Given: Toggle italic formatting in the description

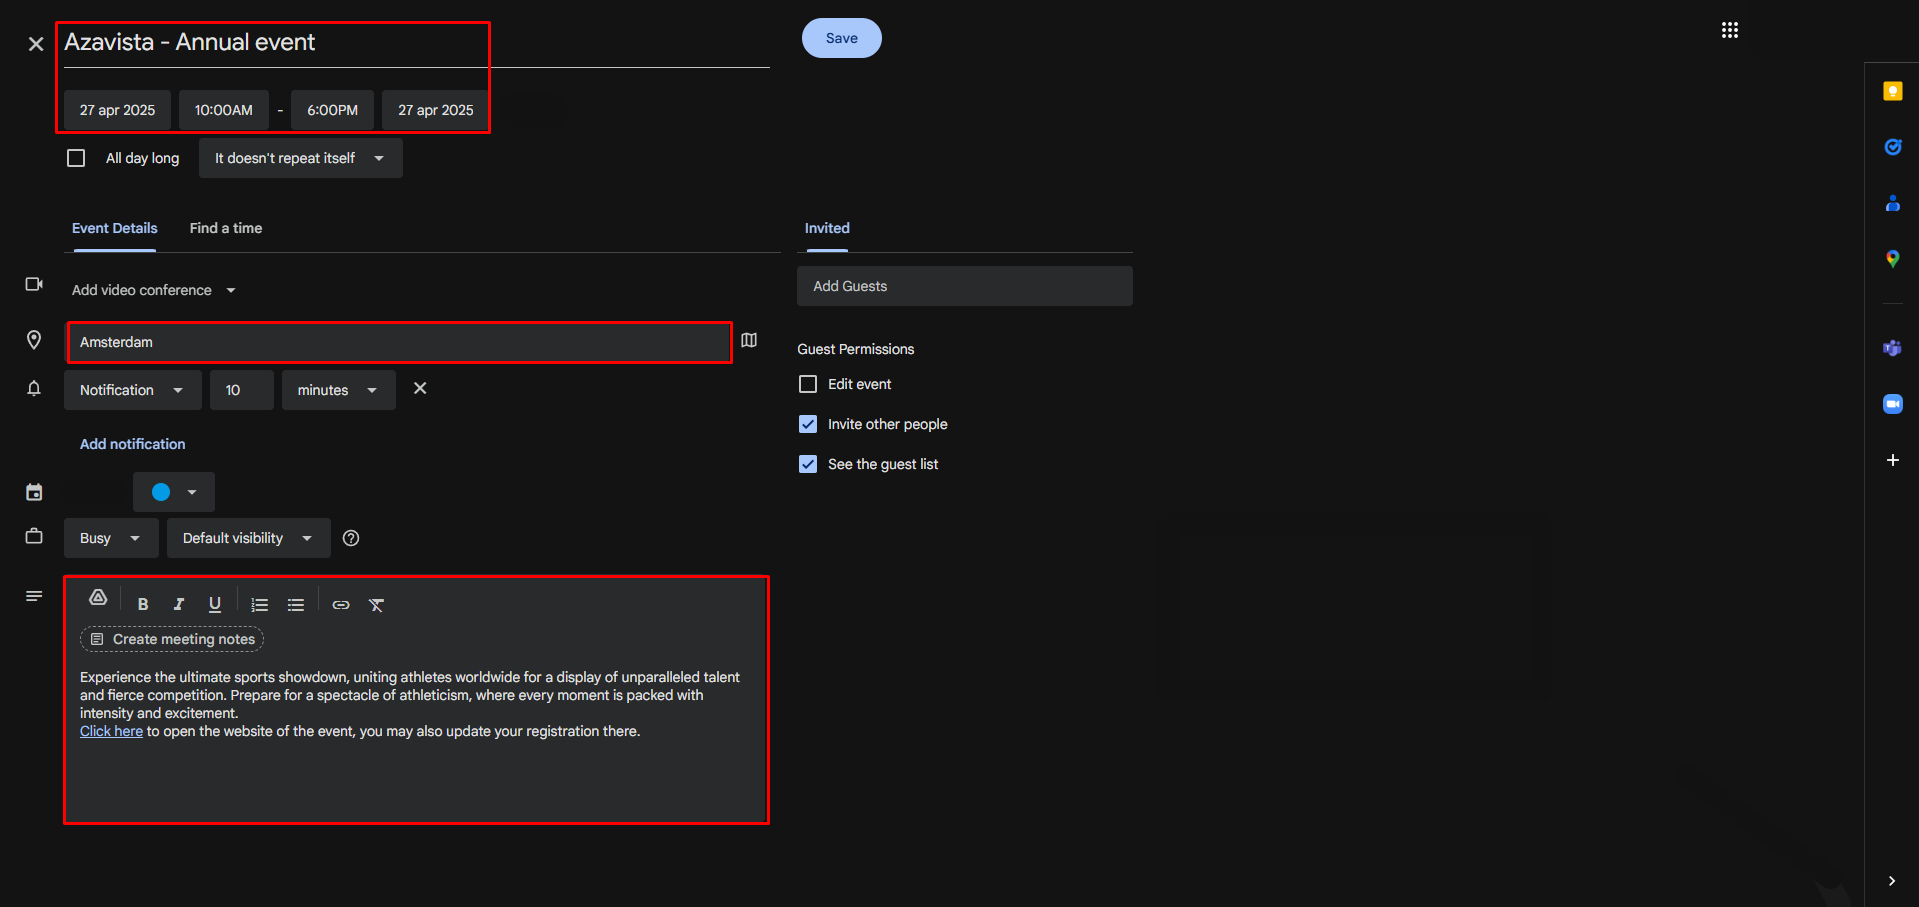Looking at the screenshot, I should pyautogui.click(x=179, y=604).
